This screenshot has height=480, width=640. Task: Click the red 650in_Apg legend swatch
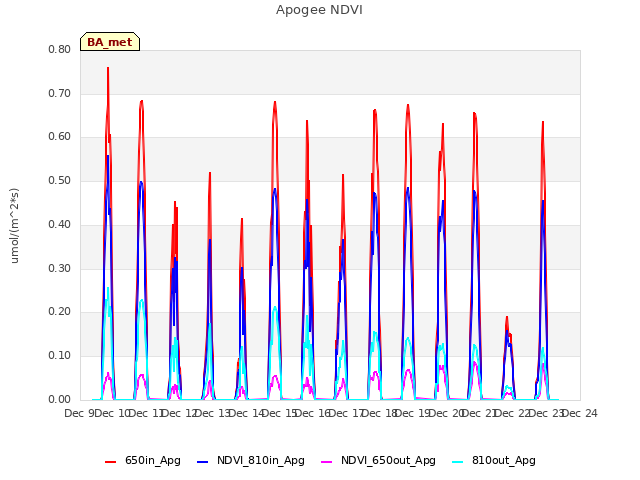point(111,461)
